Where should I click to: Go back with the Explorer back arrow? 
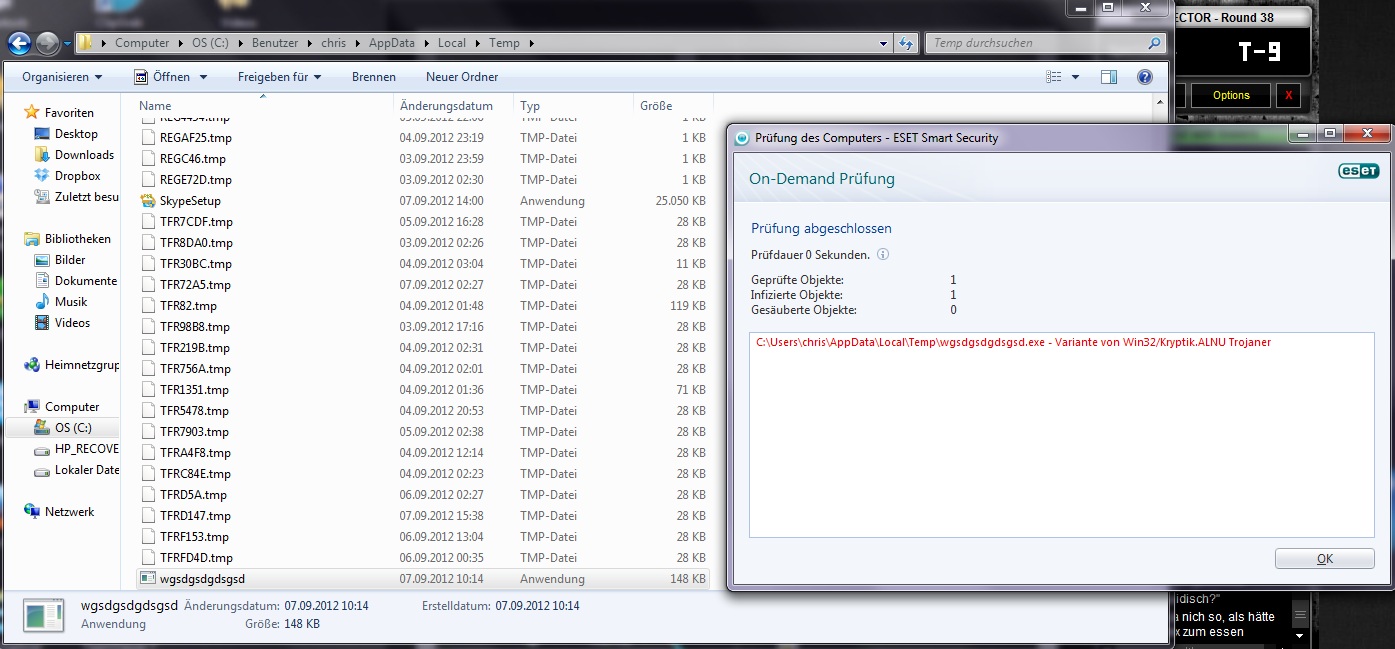[20, 43]
